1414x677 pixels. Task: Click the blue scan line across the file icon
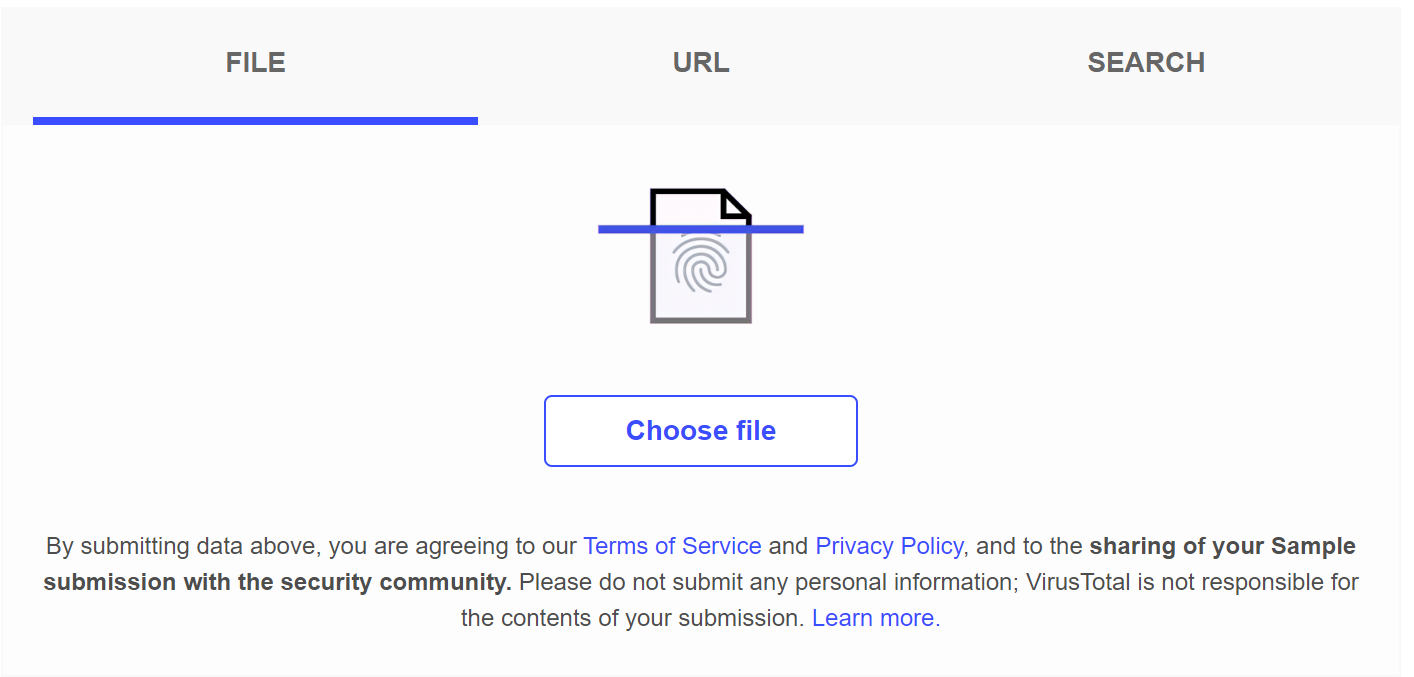click(x=620, y=229)
